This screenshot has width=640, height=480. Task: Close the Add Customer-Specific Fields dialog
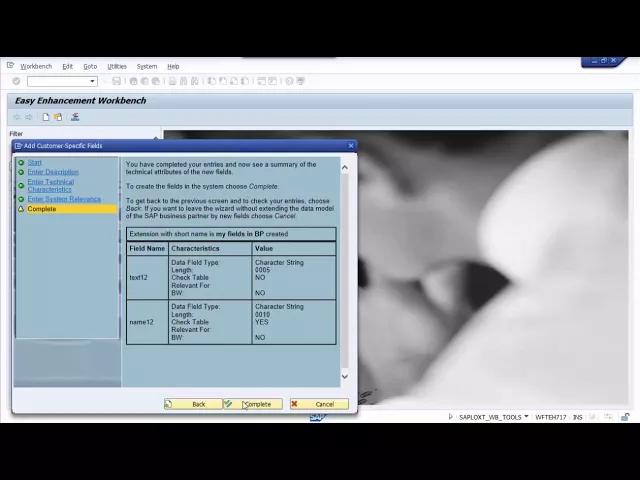[x=351, y=146]
